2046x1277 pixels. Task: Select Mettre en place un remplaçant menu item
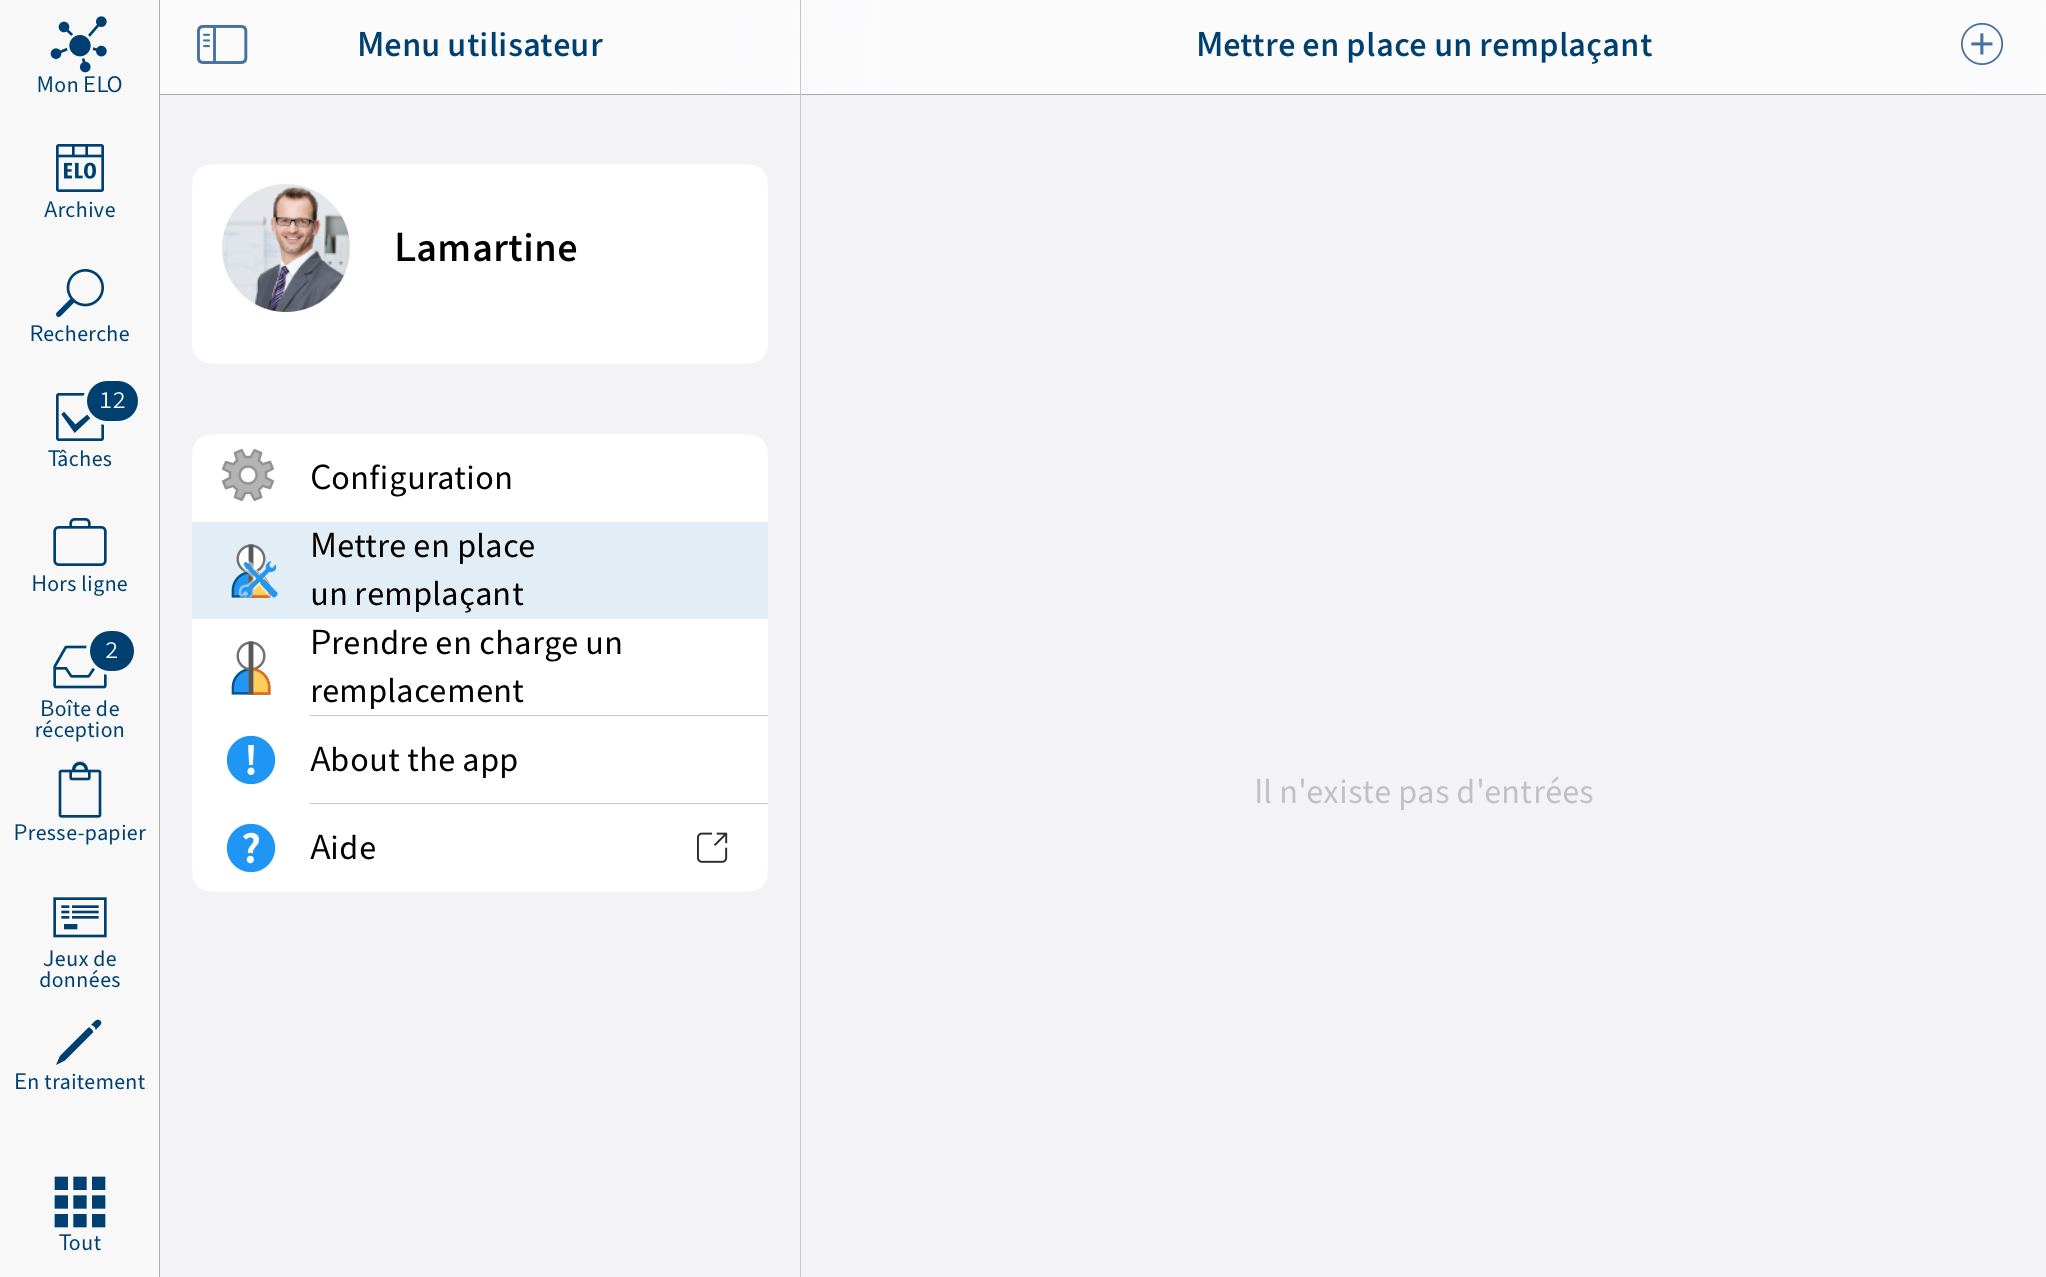pos(480,569)
